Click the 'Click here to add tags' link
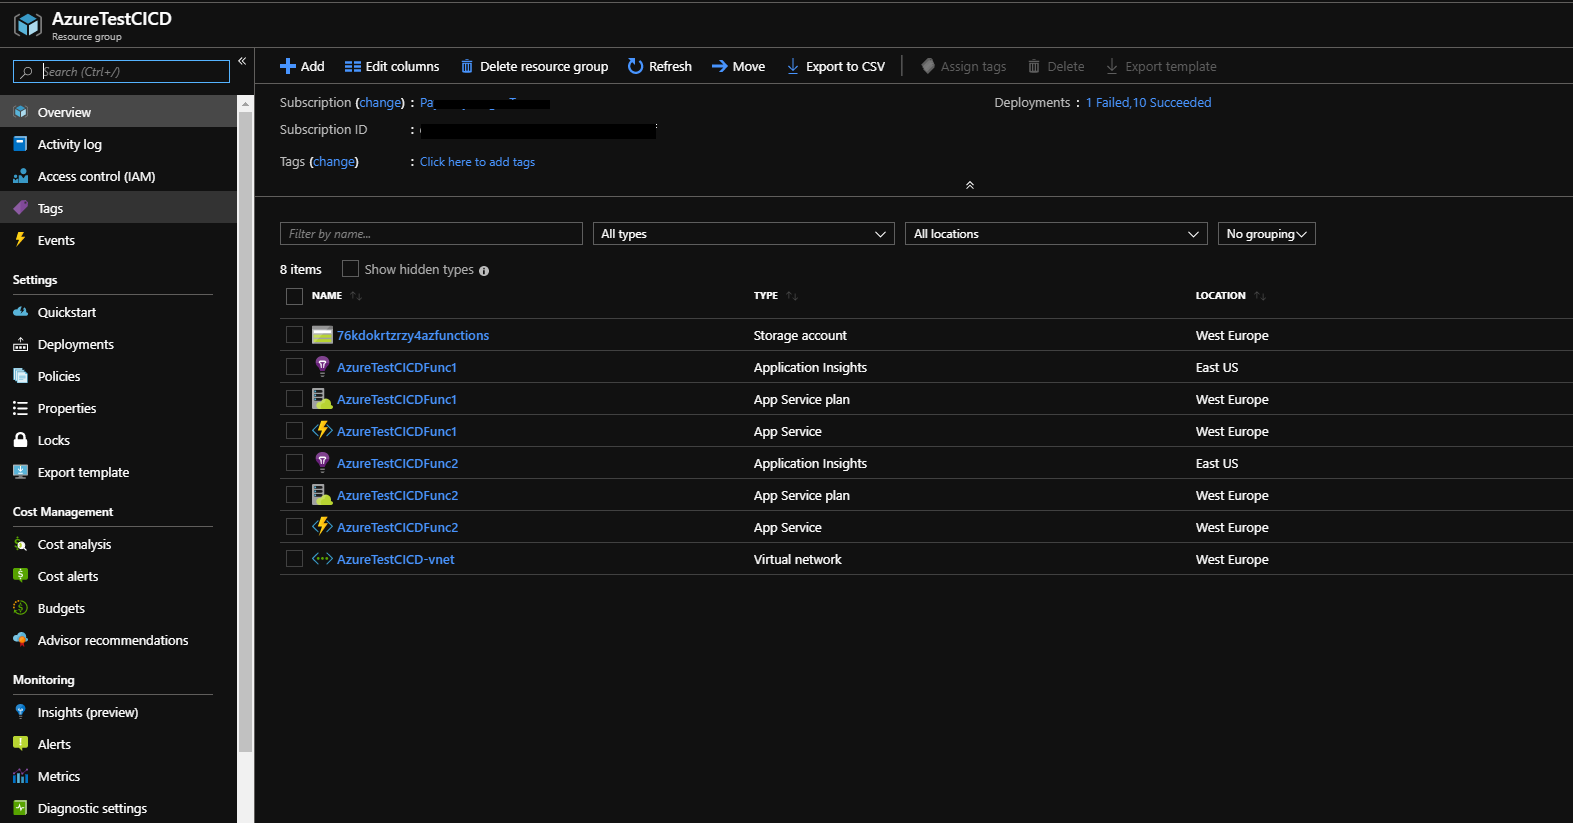The height and width of the screenshot is (823, 1573). click(x=477, y=162)
